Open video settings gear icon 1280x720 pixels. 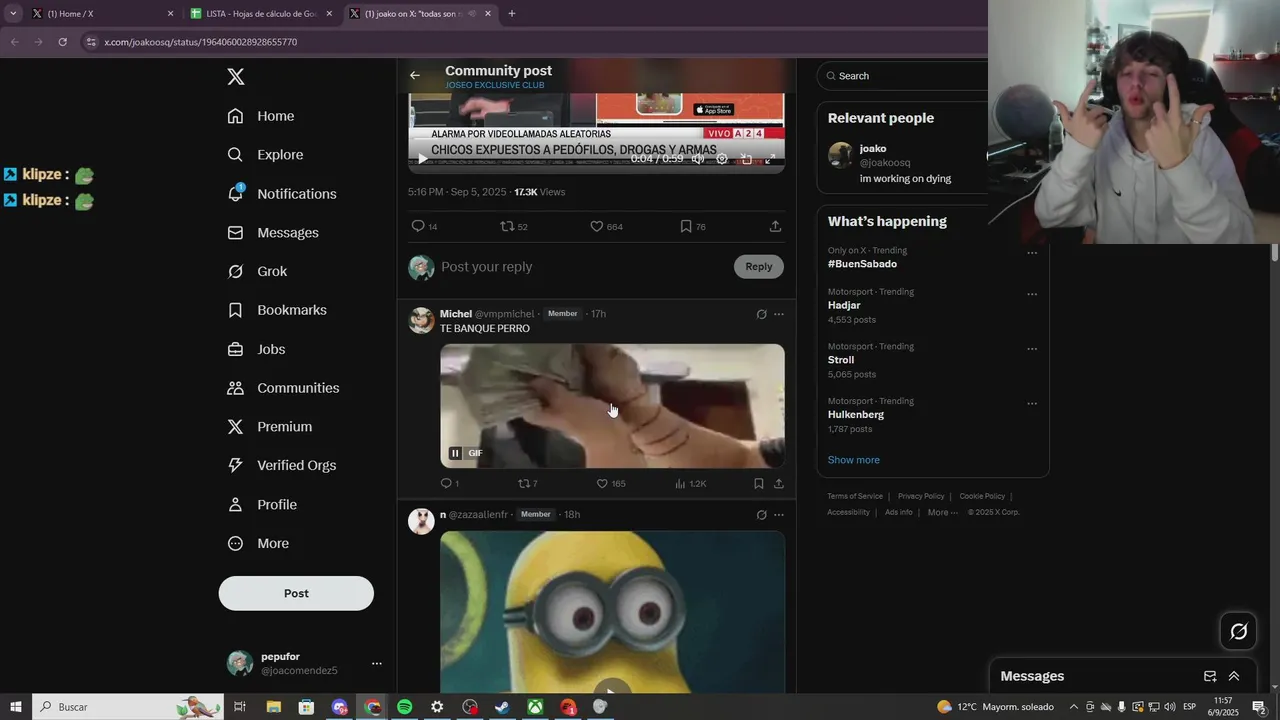722,159
